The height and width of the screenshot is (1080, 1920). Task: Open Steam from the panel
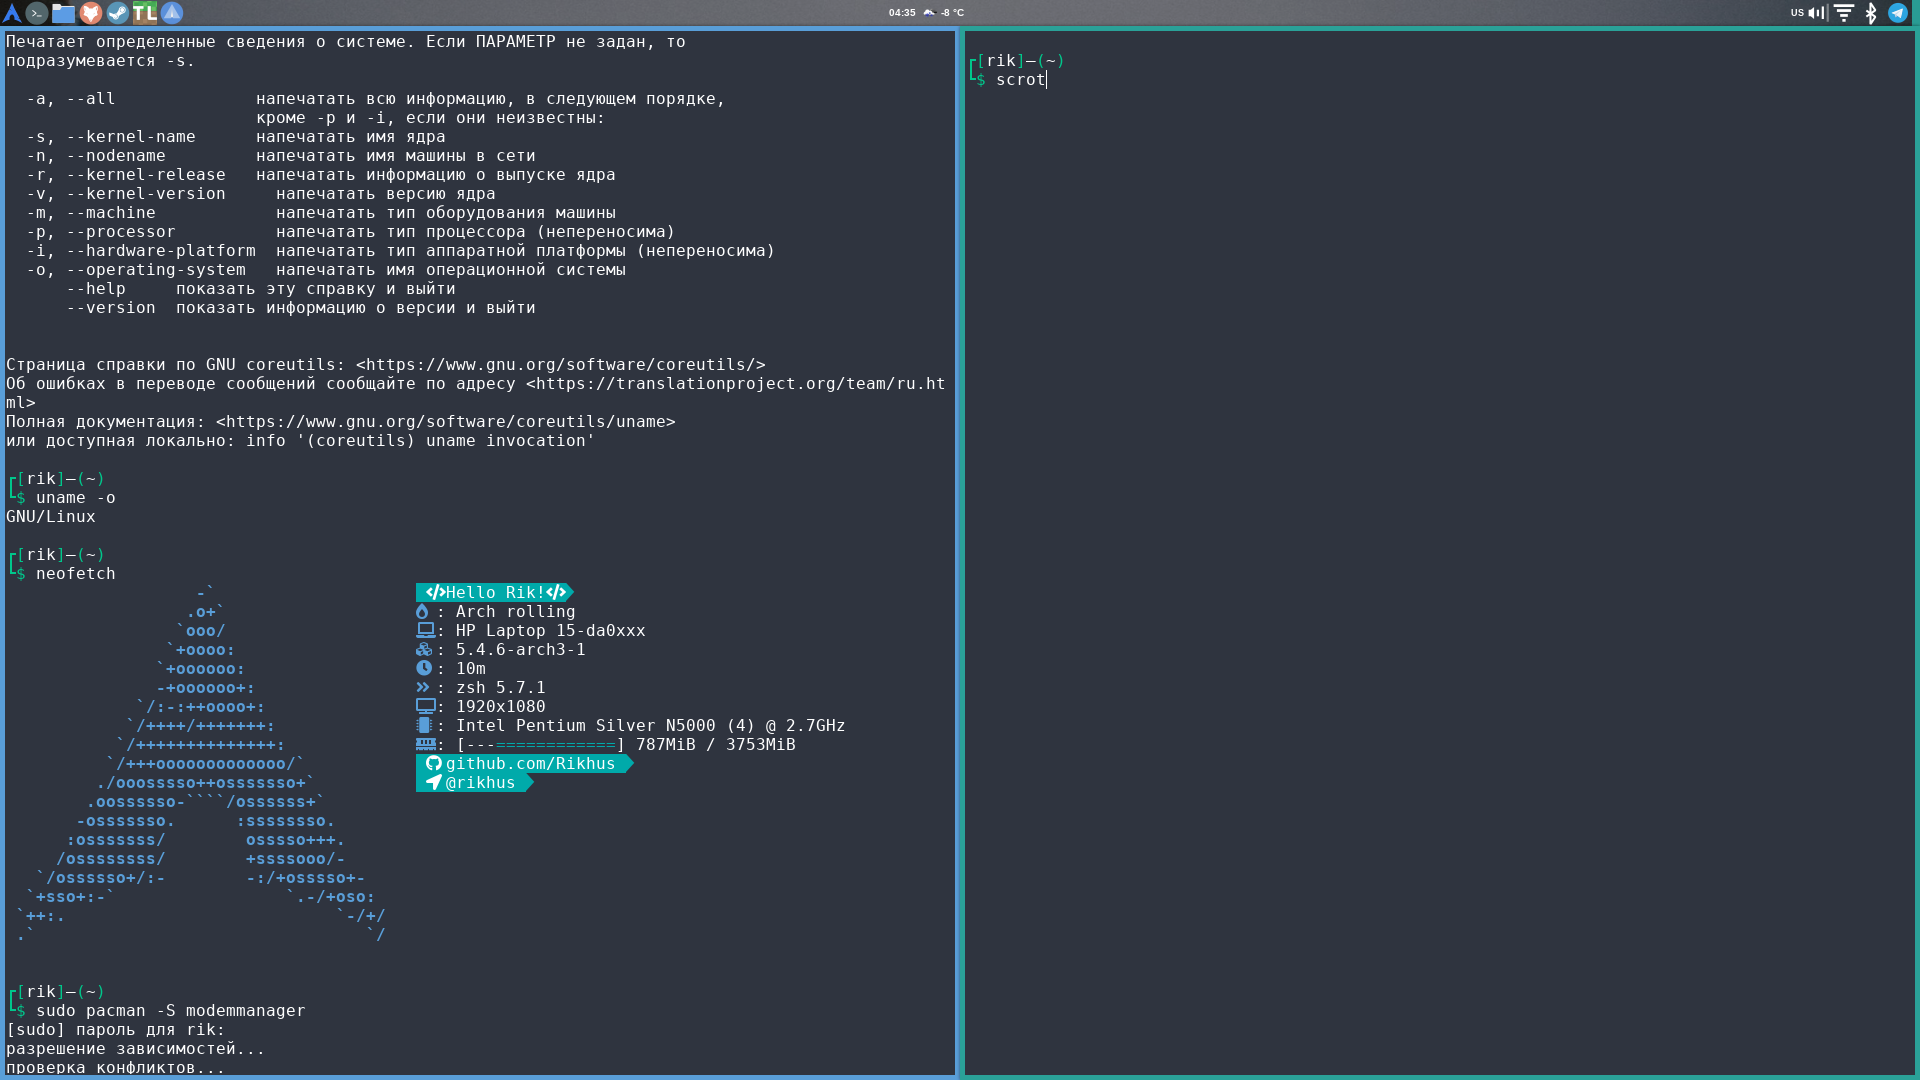(118, 13)
